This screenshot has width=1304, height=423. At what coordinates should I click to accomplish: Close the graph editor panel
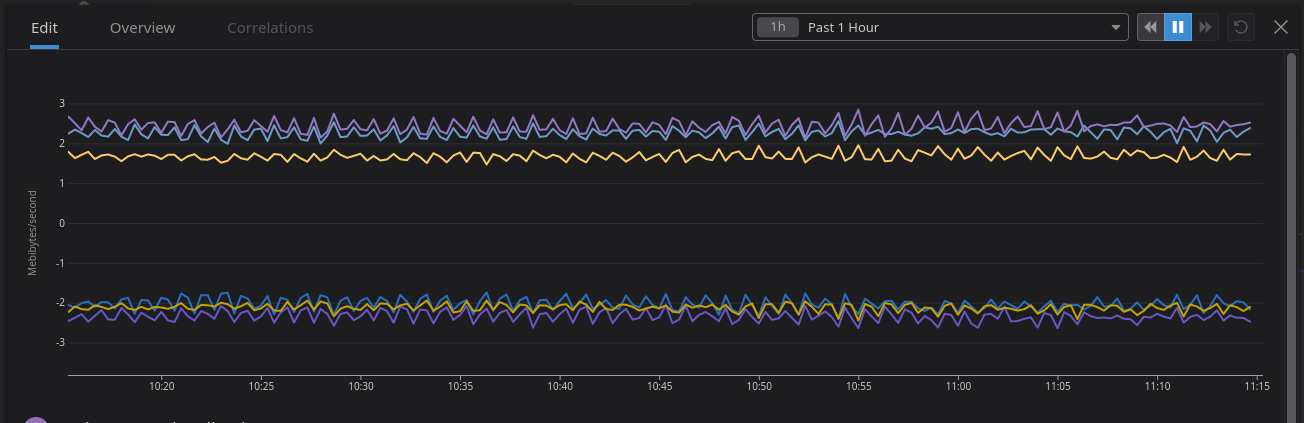[1280, 27]
